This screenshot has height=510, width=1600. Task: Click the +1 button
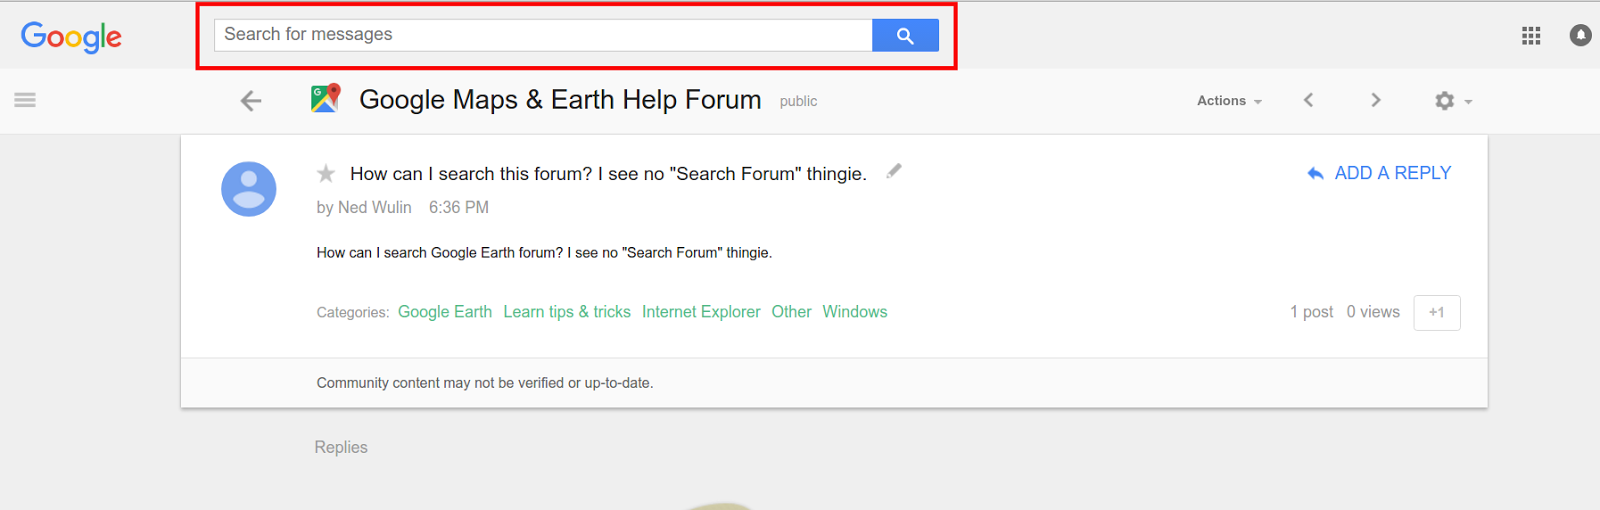1437,312
